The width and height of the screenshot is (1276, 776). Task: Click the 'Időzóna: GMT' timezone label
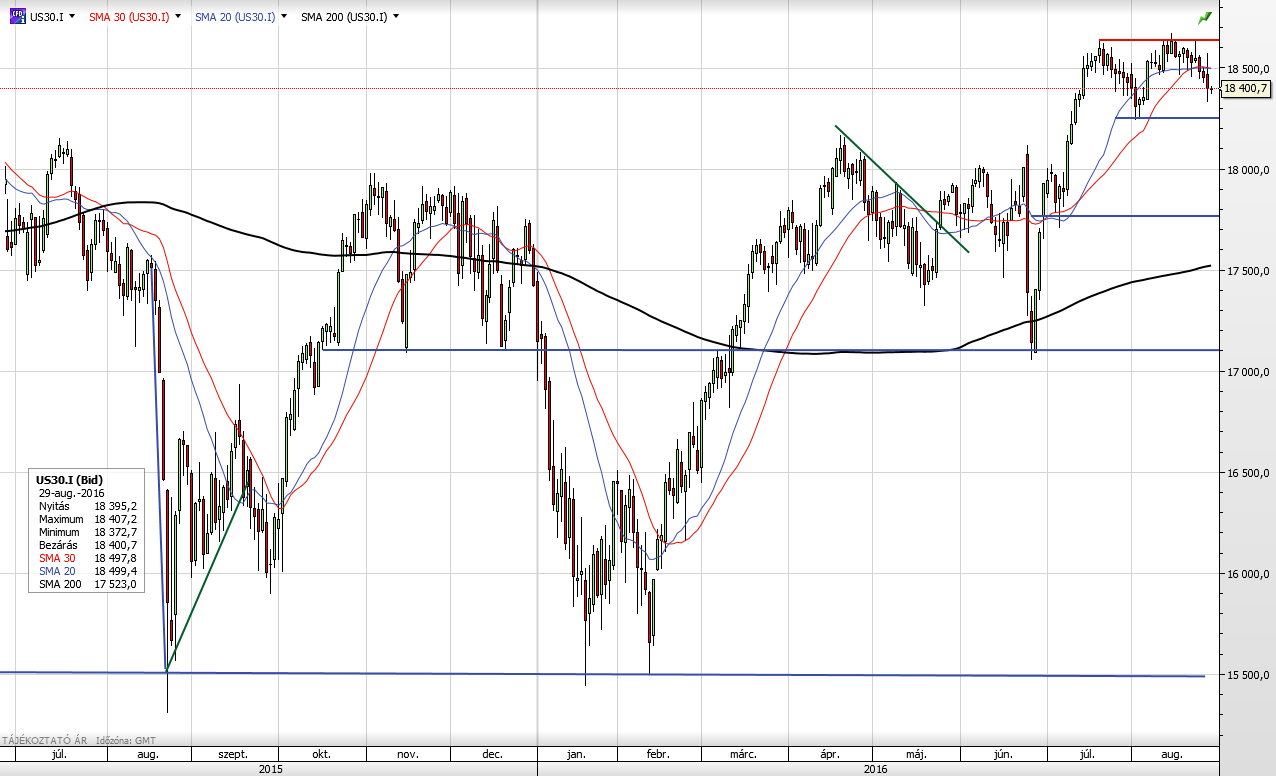pyautogui.click(x=125, y=741)
